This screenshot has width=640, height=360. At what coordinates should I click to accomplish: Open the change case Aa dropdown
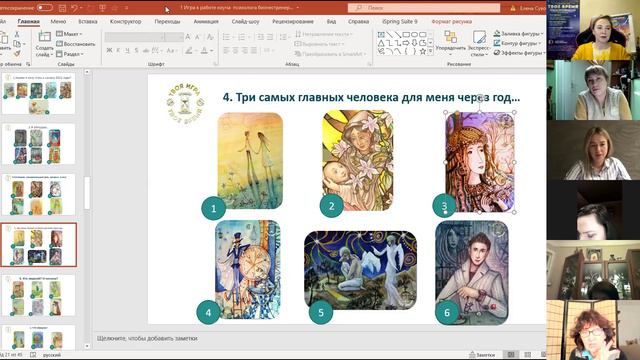click(x=171, y=51)
